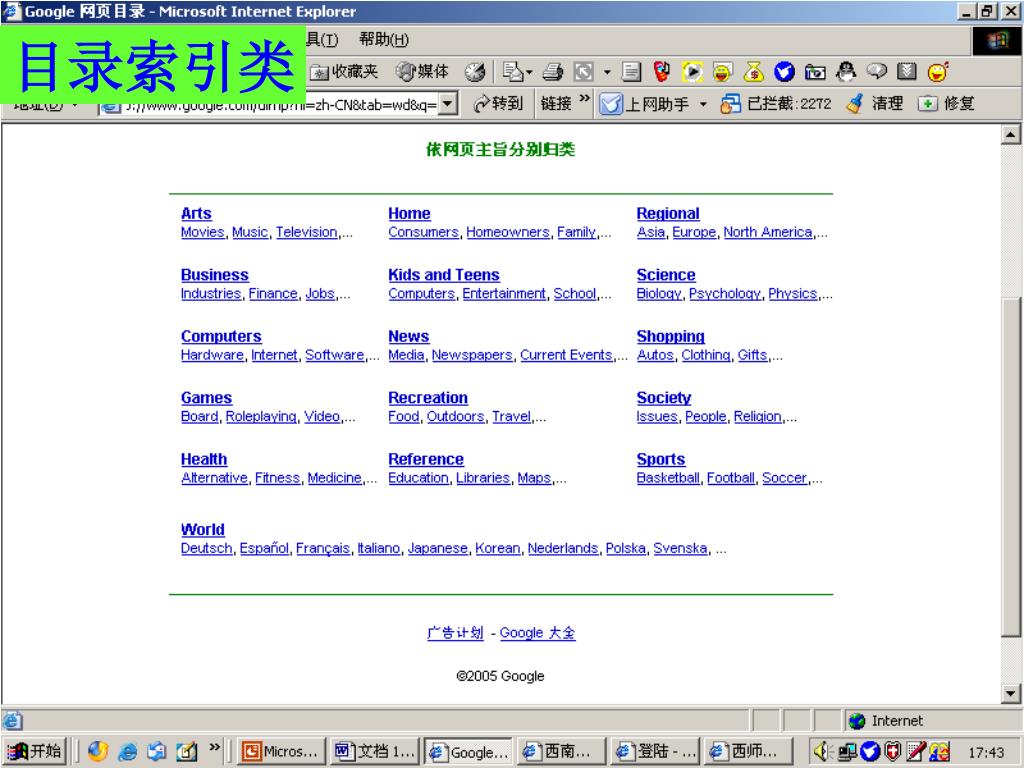The width and height of the screenshot is (1024, 768).
Task: Switch to 西南 taskbar window
Action: pos(560,752)
